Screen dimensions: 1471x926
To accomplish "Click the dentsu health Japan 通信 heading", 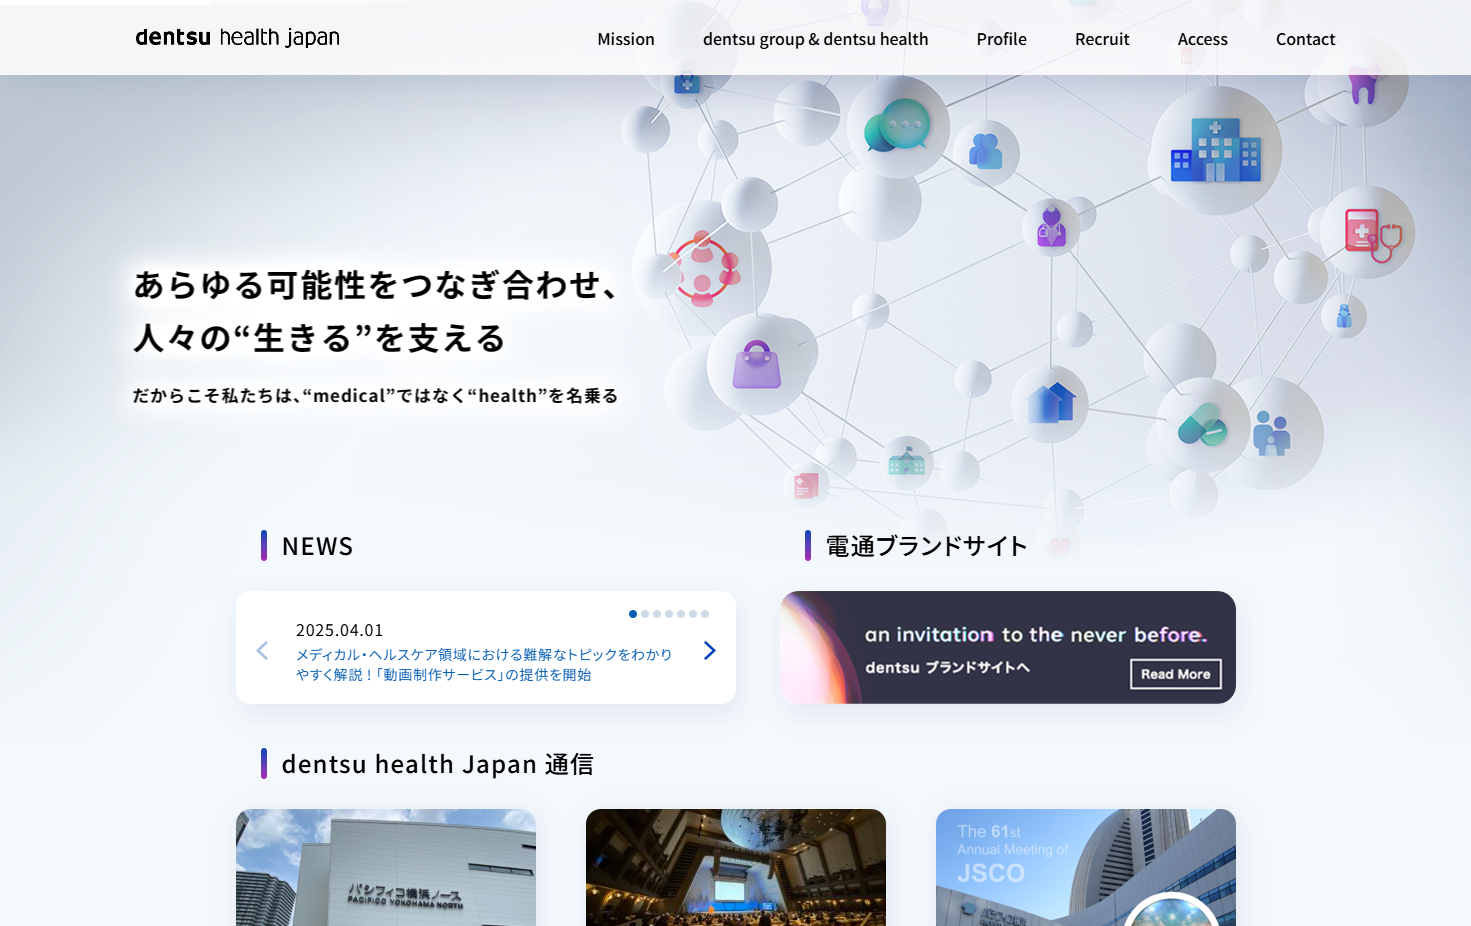I will pos(437,764).
